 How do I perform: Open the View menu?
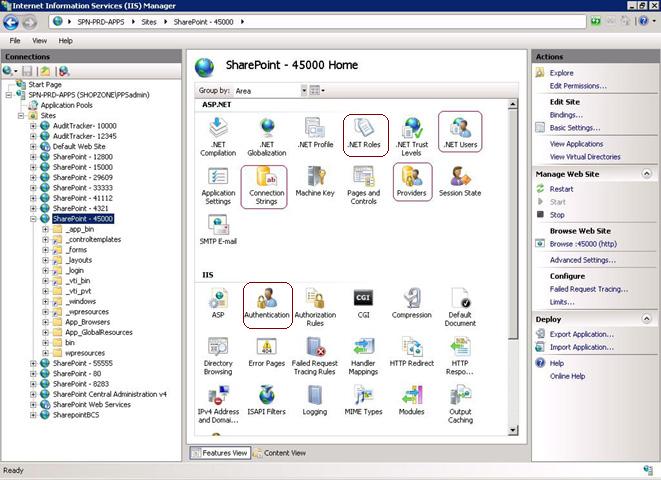point(40,41)
